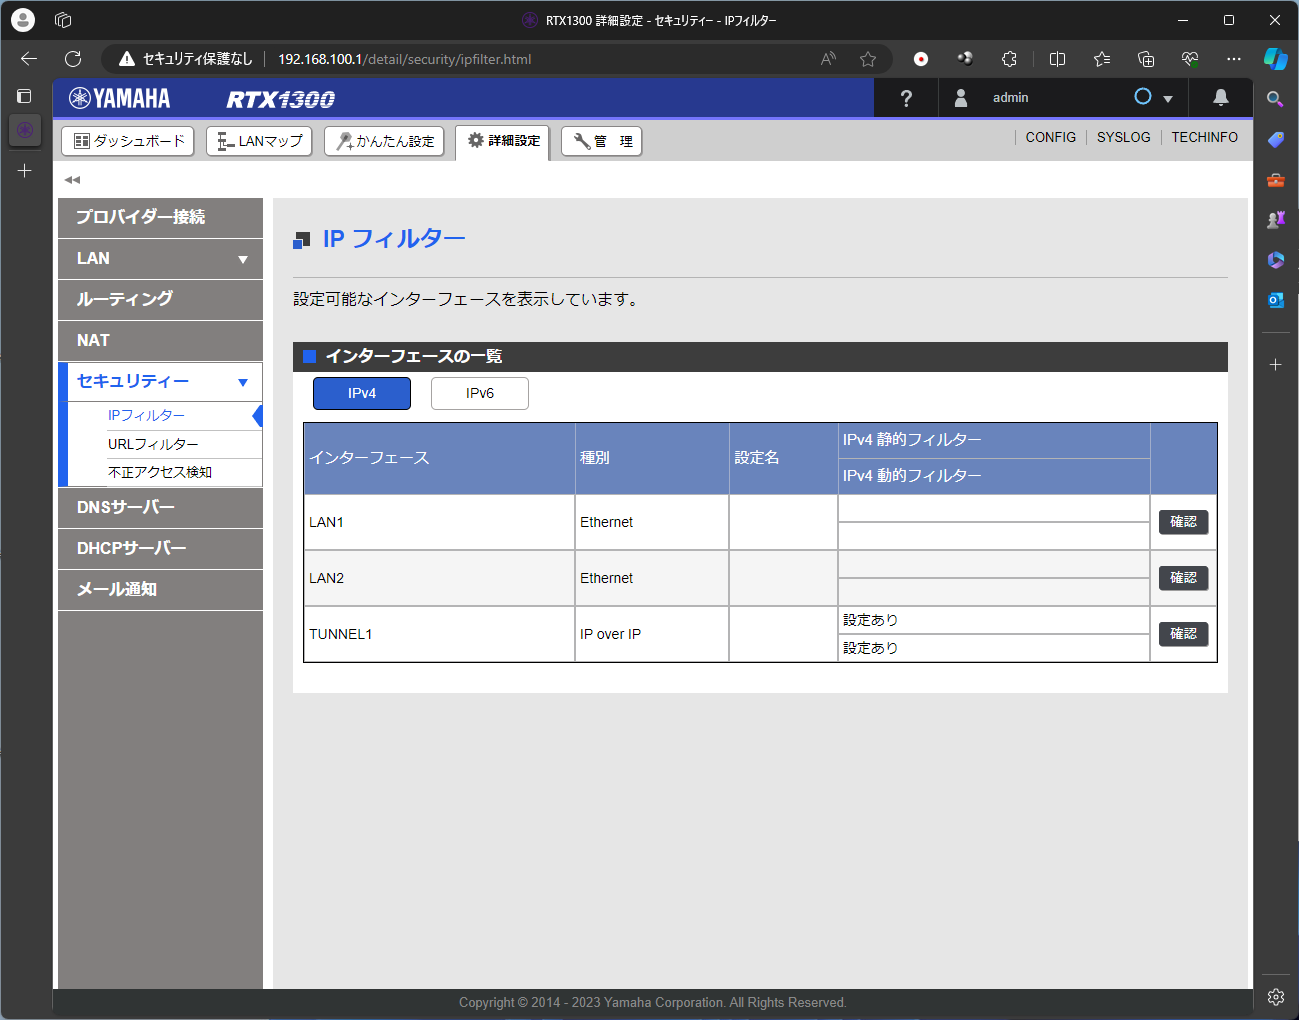Click the help question mark icon

pyautogui.click(x=906, y=98)
